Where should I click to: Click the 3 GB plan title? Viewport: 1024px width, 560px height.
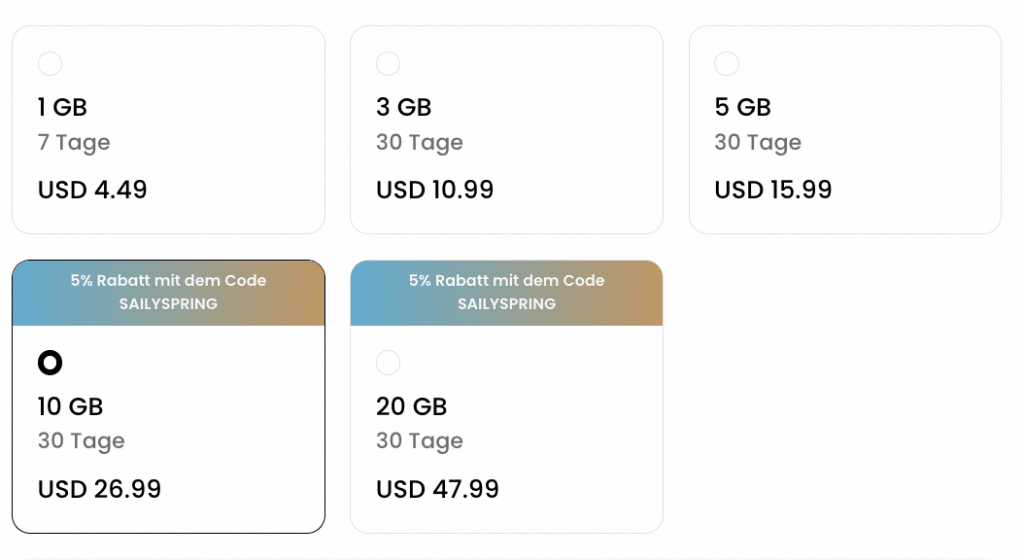coord(404,107)
